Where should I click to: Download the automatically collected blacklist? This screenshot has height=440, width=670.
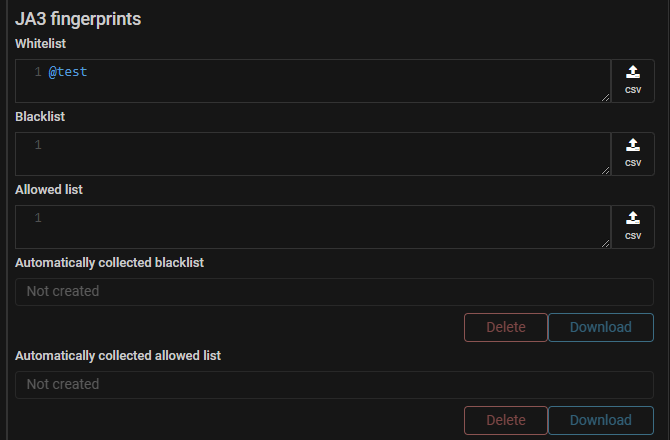[x=600, y=327]
